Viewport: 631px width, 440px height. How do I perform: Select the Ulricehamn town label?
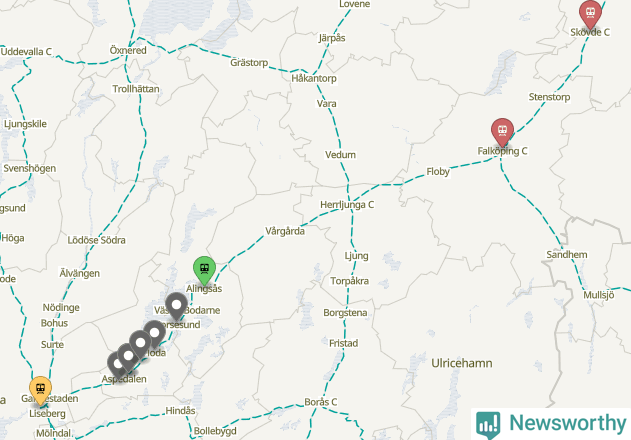[x=462, y=363]
